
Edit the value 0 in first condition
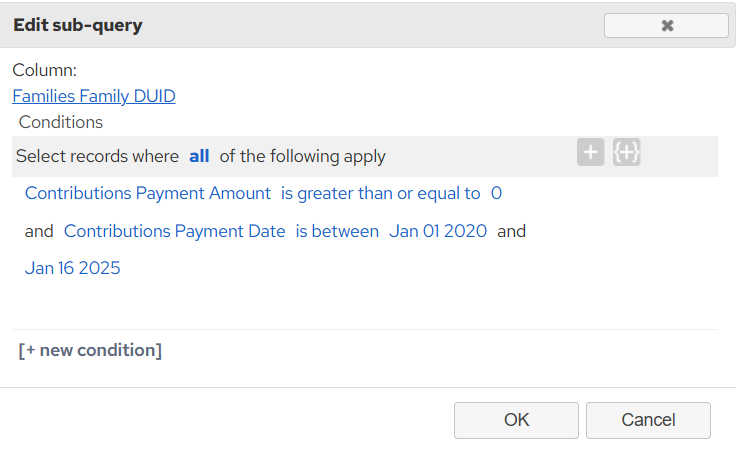pyautogui.click(x=496, y=193)
